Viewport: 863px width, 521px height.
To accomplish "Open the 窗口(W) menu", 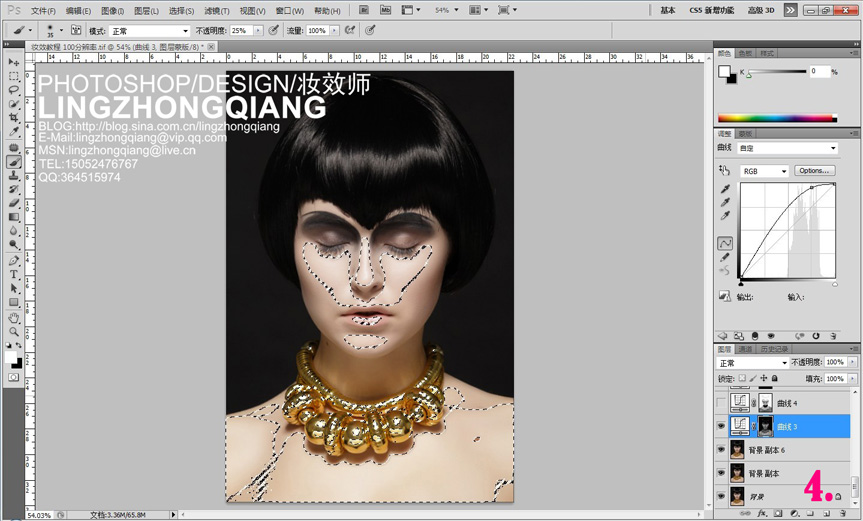I will (x=290, y=10).
